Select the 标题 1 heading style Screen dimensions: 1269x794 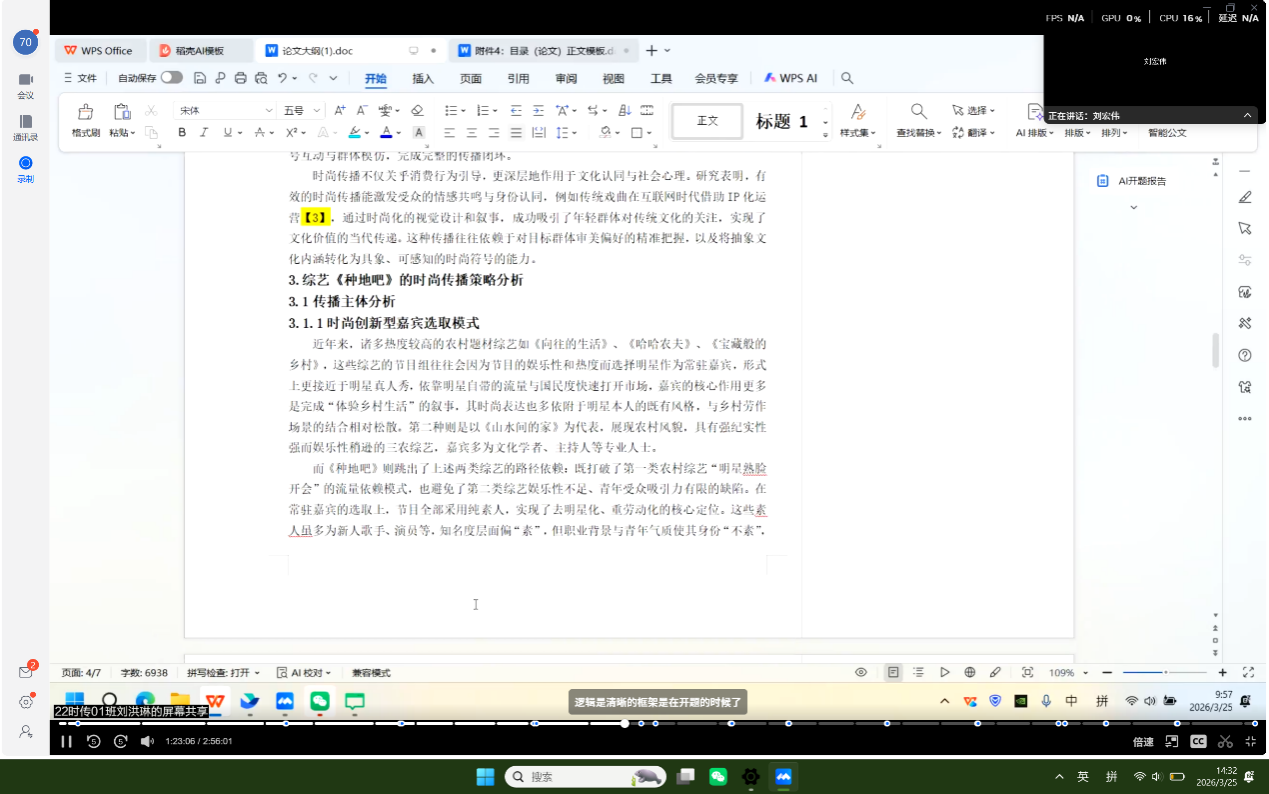click(781, 121)
